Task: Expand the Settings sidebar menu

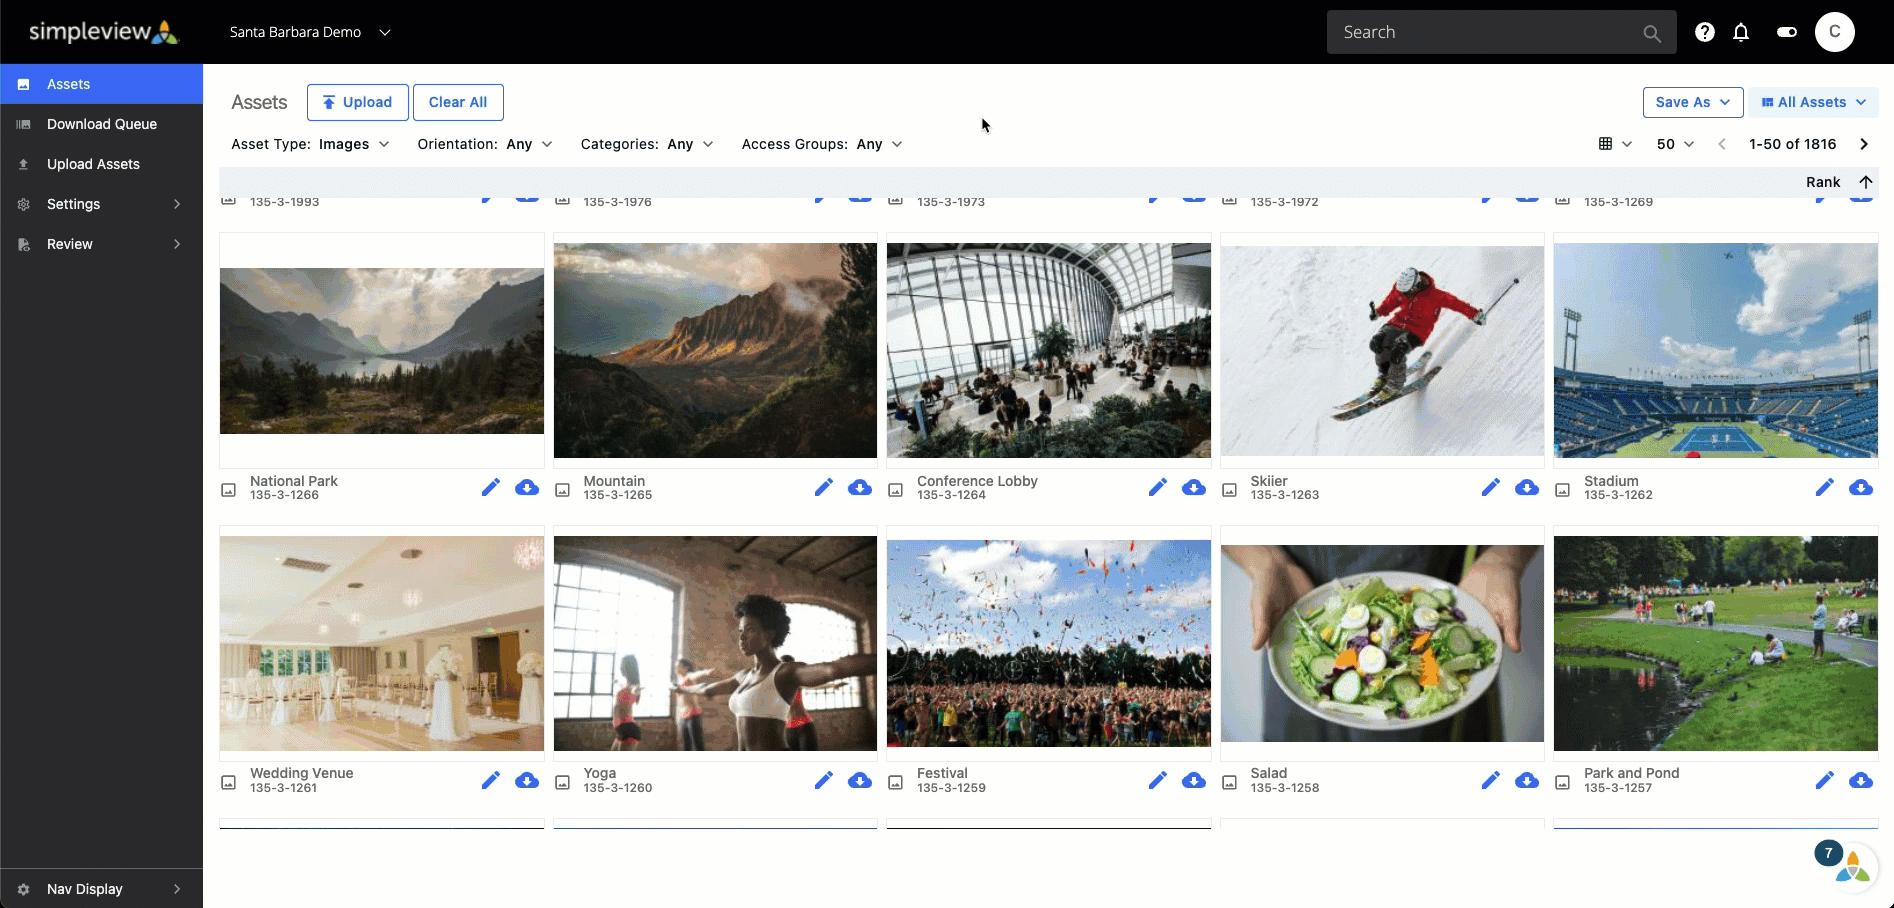Action: pos(102,204)
